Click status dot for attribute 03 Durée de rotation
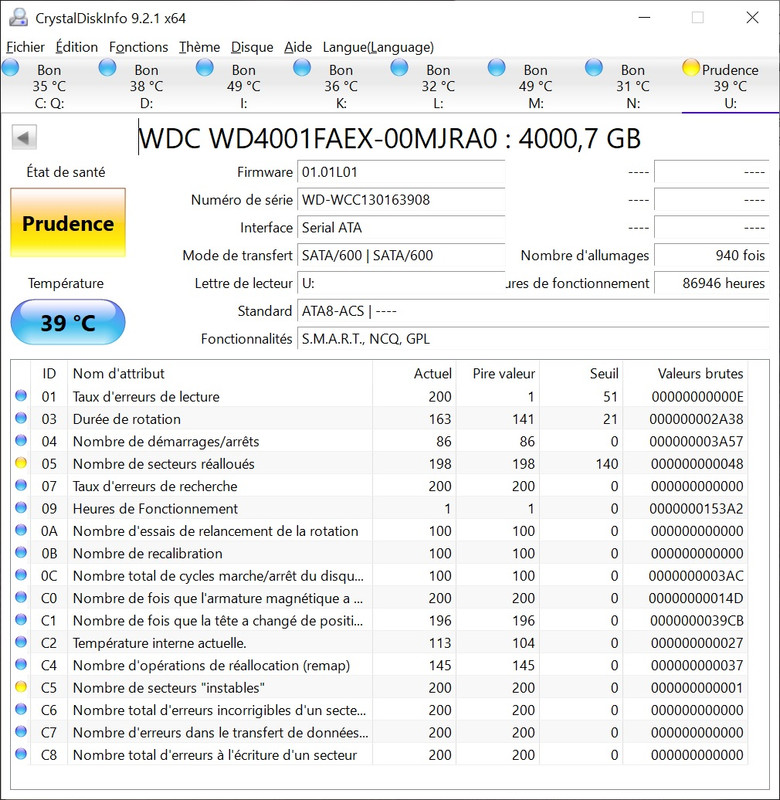780x800 pixels. click(21, 418)
